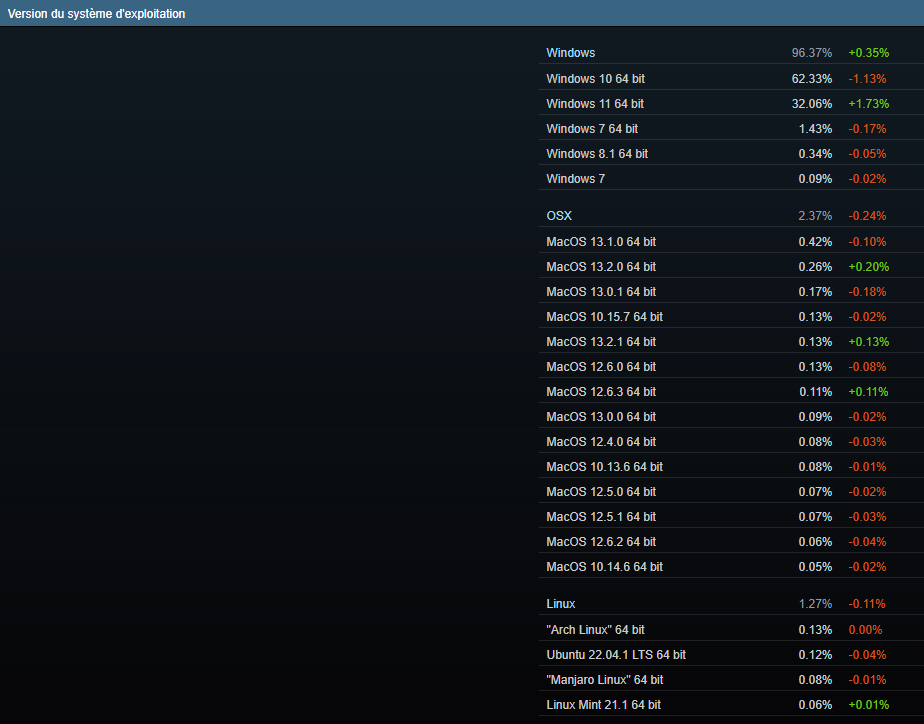Image resolution: width=924 pixels, height=724 pixels.
Task: Click the -1.13% change value
Action: (867, 79)
